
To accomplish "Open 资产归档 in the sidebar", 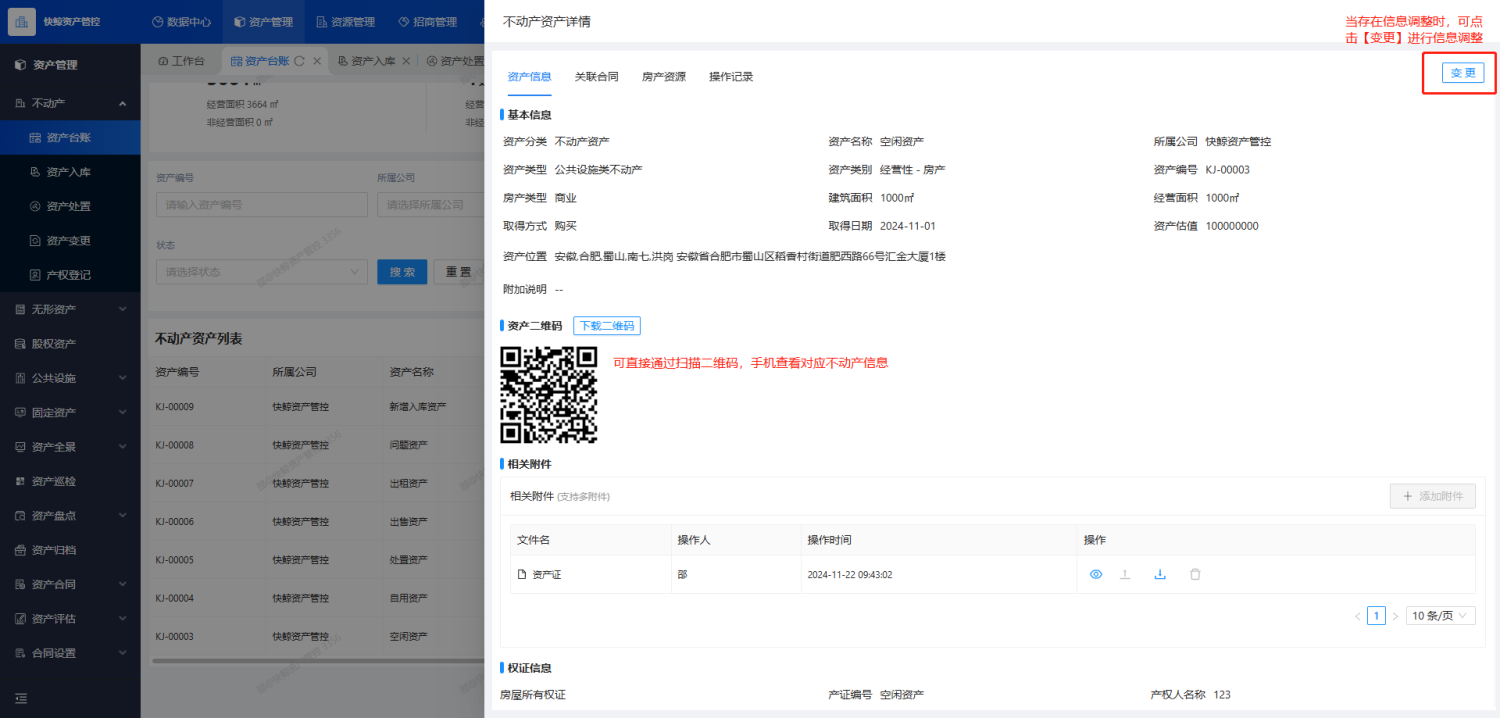I will [x=70, y=550].
